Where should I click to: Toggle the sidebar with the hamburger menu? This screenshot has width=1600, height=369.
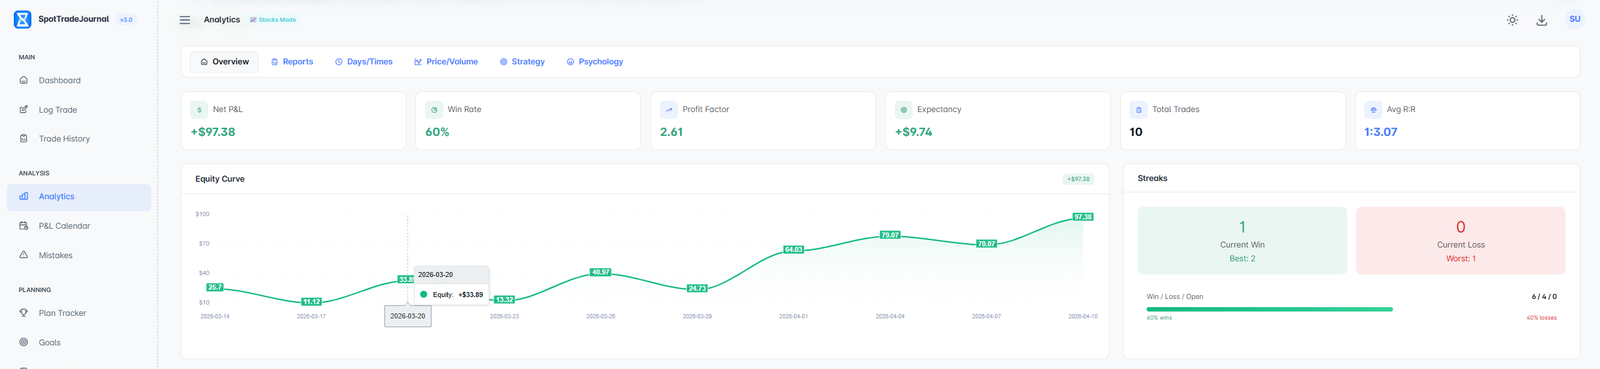[185, 20]
